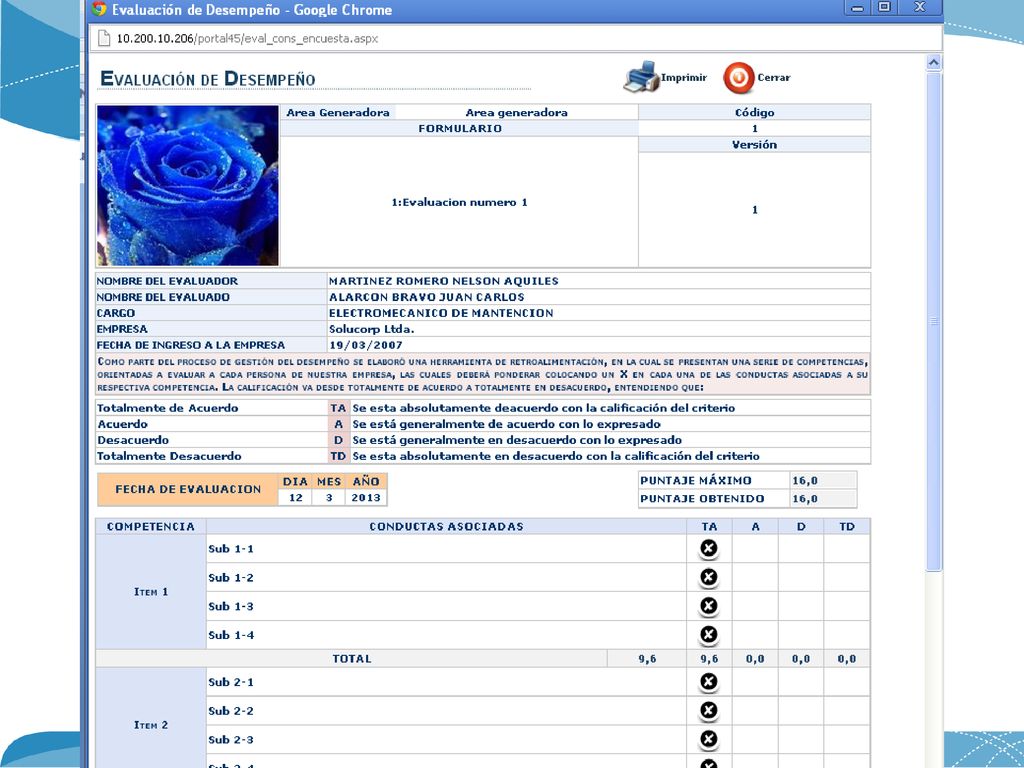Minimize the Evaluación de Desempeño window

click(x=858, y=8)
